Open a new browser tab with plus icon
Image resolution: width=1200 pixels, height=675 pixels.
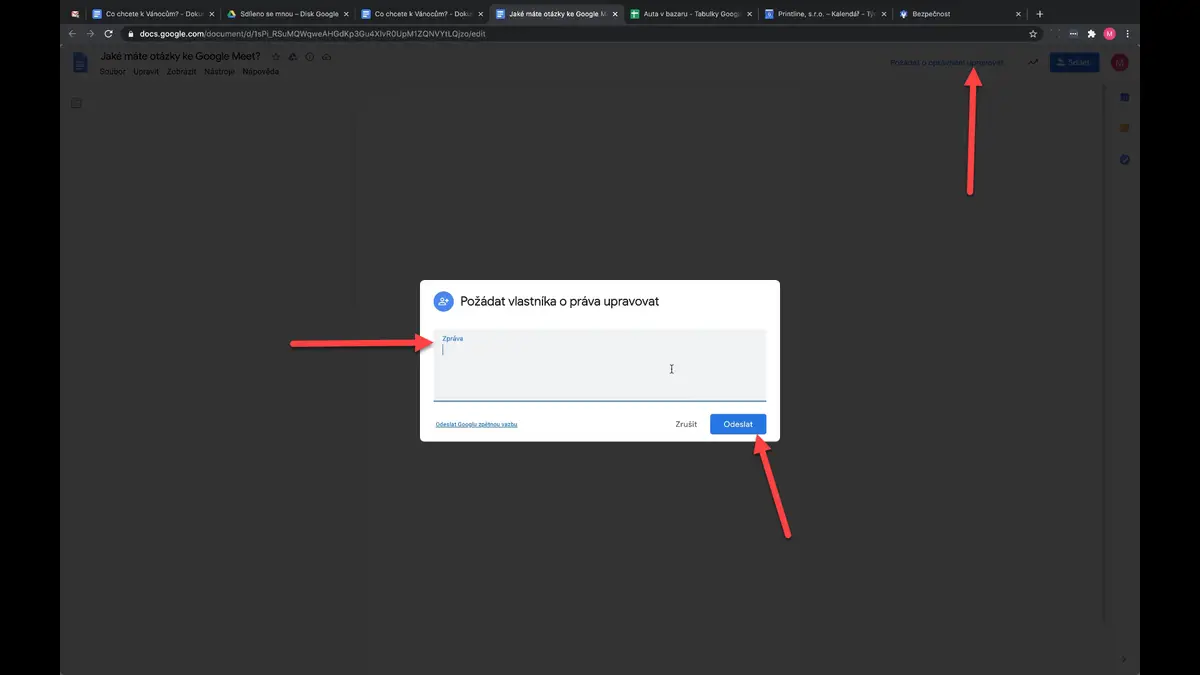point(1040,14)
